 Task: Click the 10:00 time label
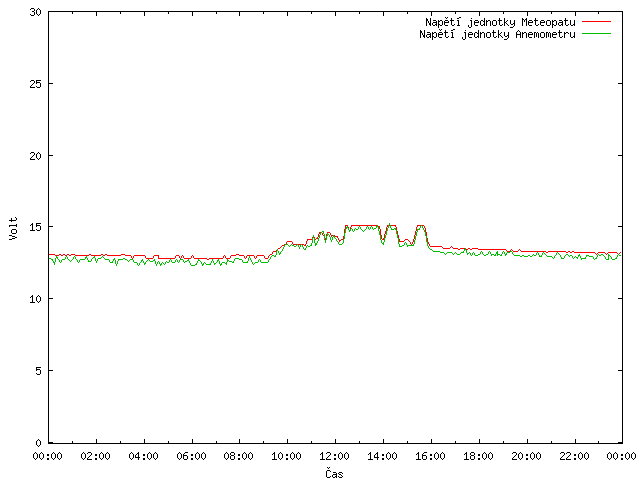click(x=287, y=456)
